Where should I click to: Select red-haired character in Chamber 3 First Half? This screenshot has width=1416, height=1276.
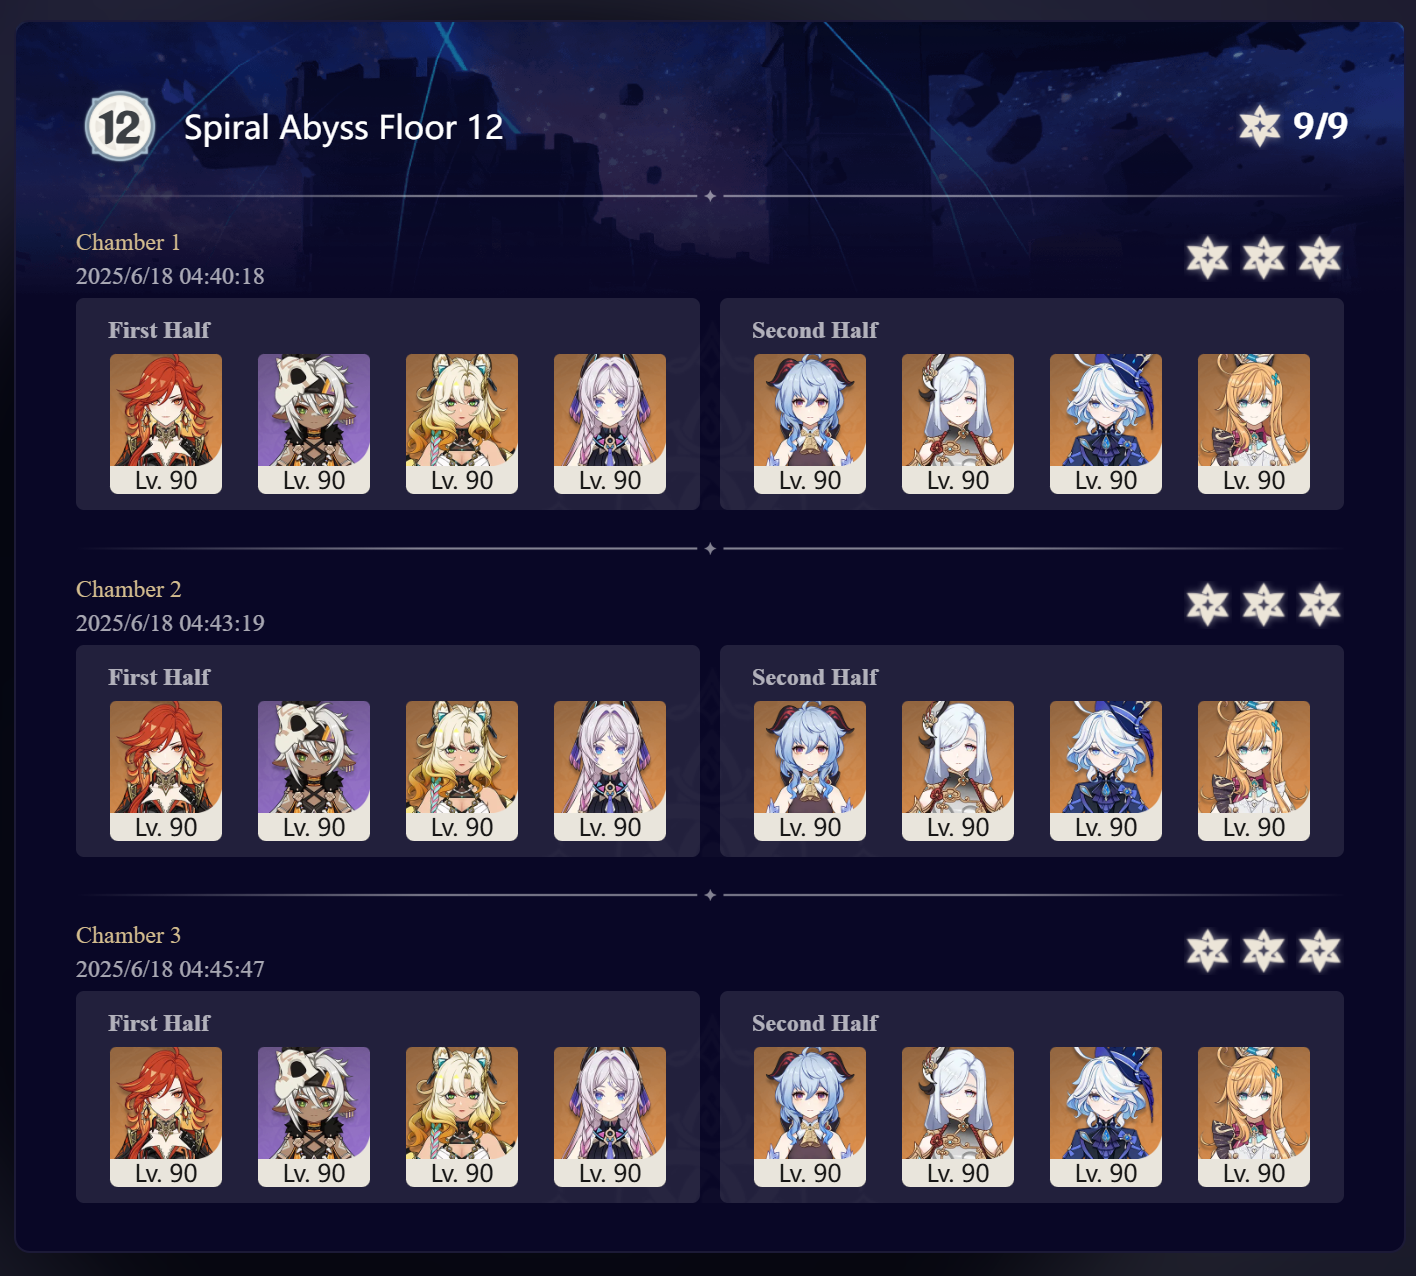tap(166, 1117)
